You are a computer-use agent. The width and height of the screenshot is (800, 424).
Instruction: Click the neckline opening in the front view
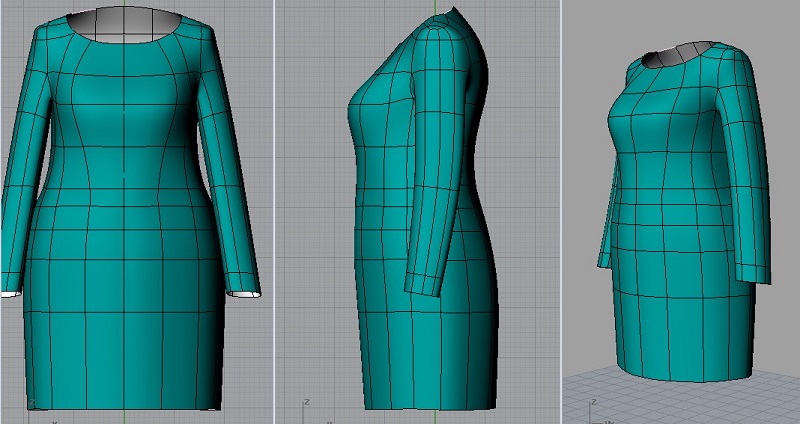pyautogui.click(x=124, y=24)
